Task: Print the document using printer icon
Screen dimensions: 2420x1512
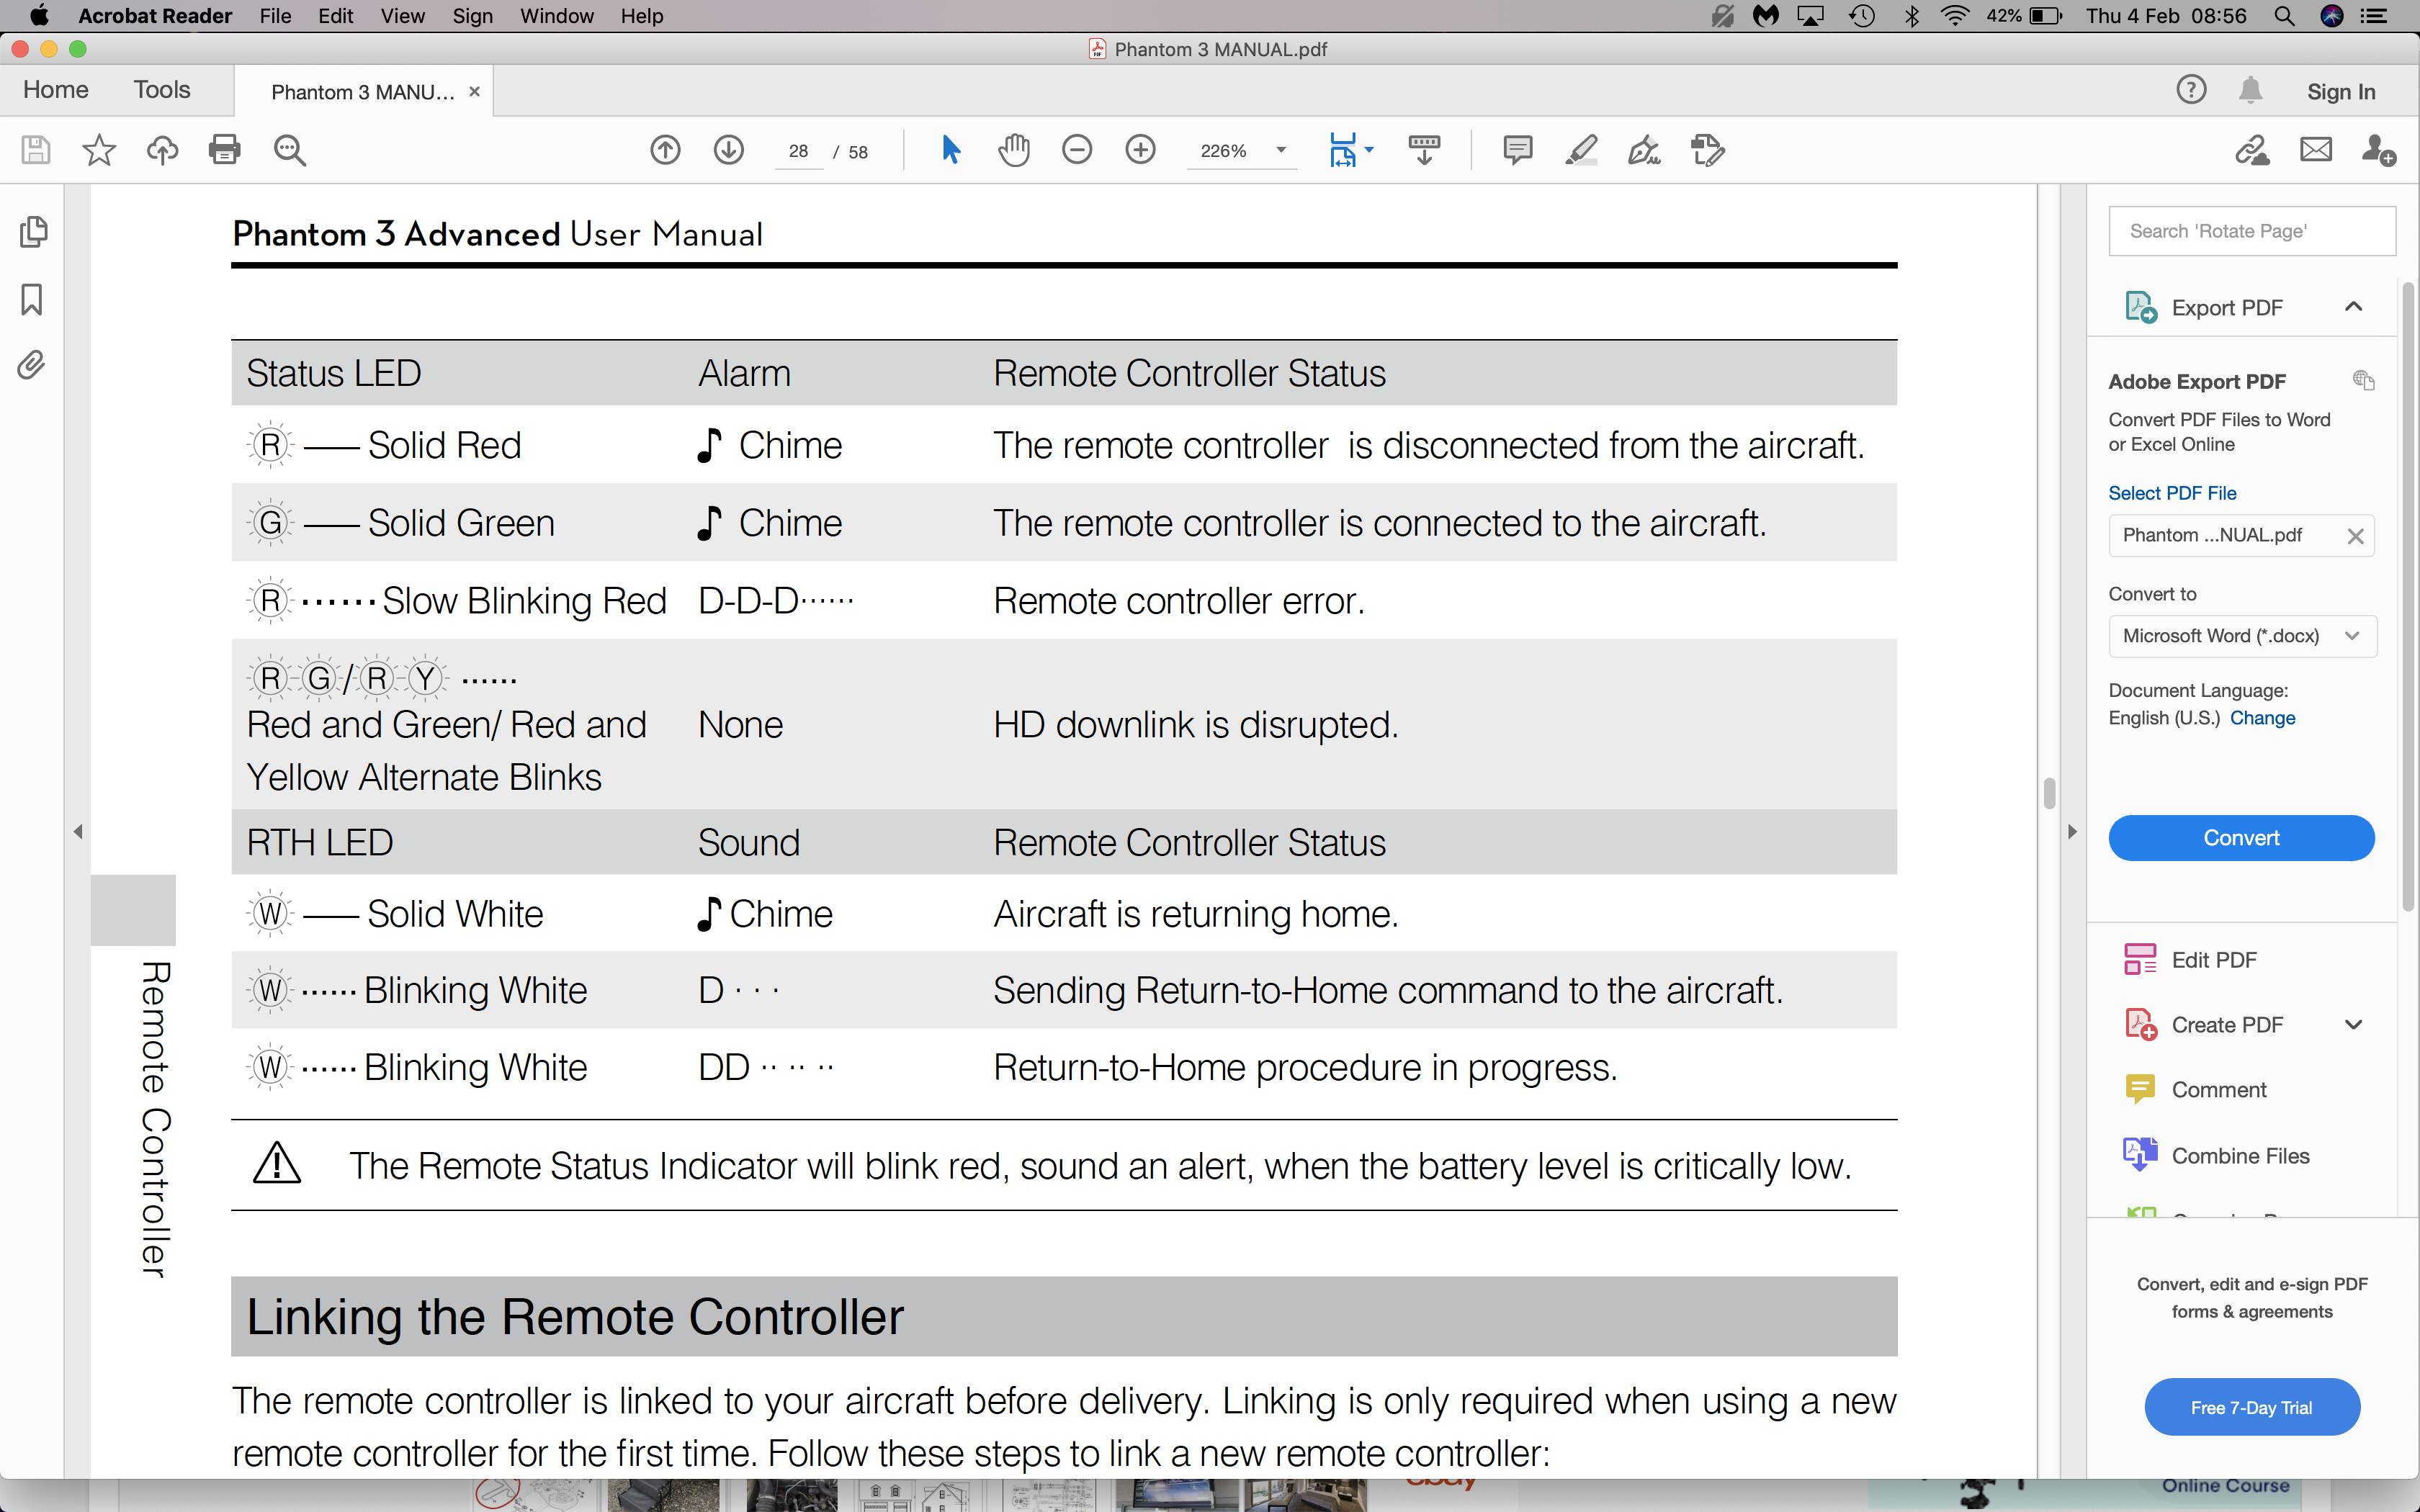Action: pos(225,151)
